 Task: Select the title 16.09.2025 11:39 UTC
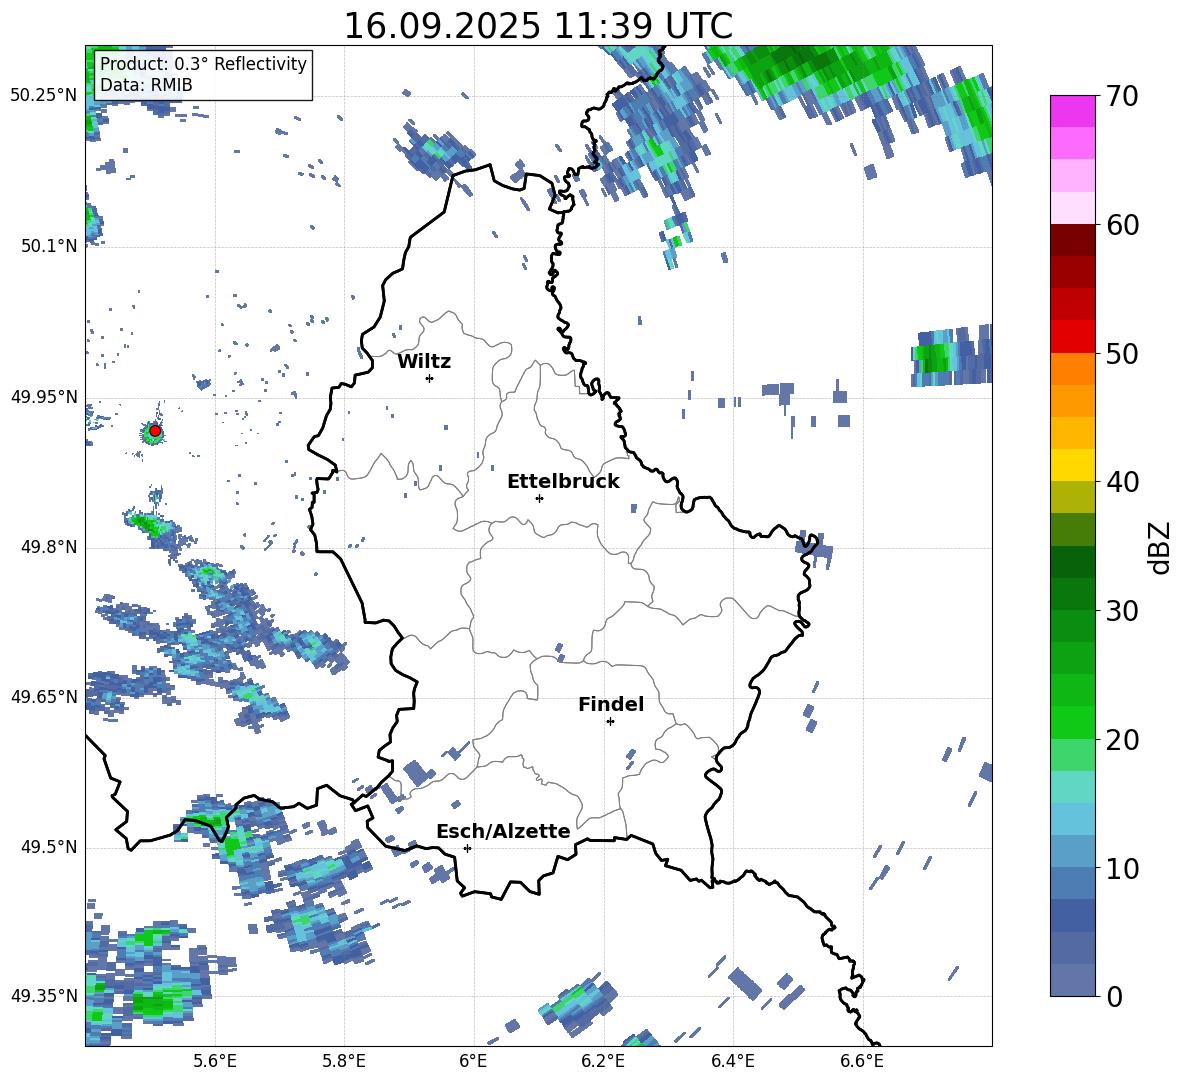(538, 26)
